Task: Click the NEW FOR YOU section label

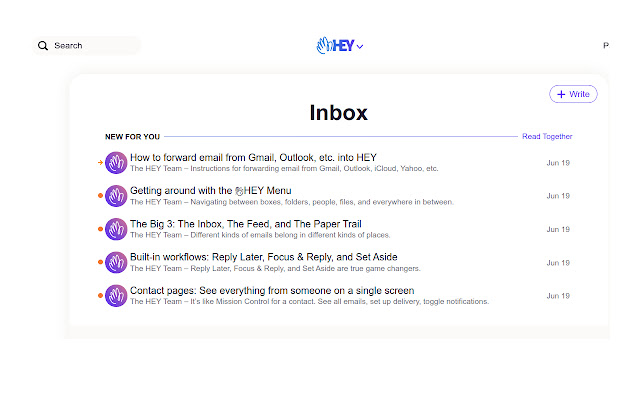Action: coord(132,137)
